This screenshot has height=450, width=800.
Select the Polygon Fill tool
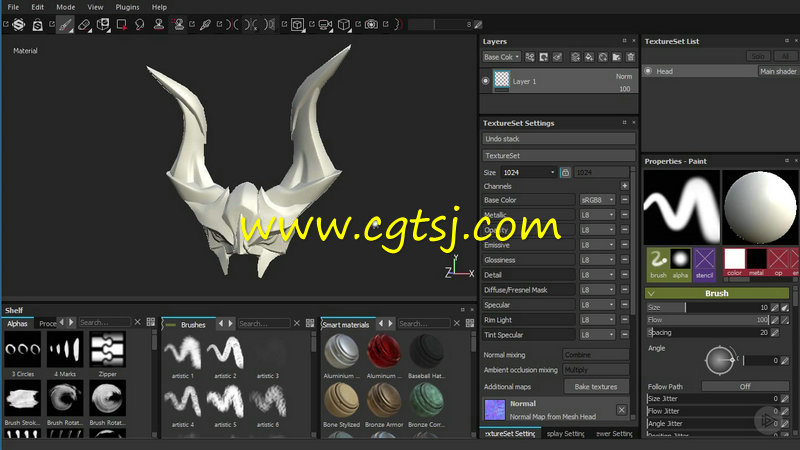click(x=121, y=24)
